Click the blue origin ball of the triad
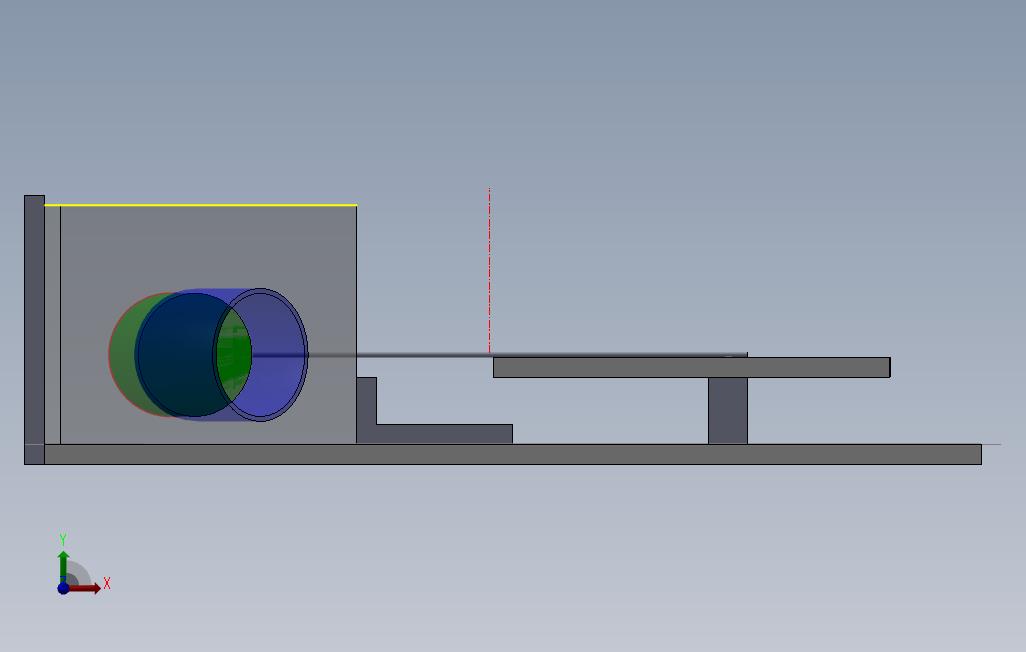Viewport: 1026px width, 652px height. pyautogui.click(x=63, y=588)
